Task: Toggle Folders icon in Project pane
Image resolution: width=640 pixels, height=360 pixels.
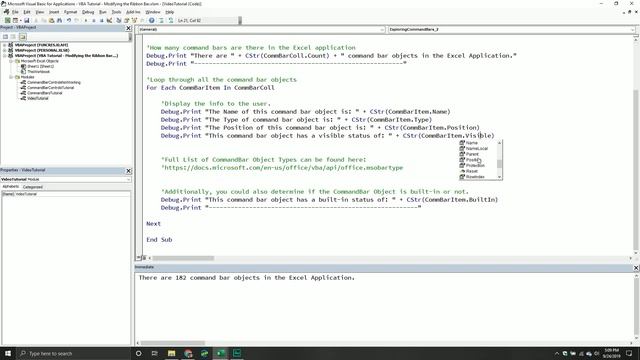Action: tap(22, 37)
